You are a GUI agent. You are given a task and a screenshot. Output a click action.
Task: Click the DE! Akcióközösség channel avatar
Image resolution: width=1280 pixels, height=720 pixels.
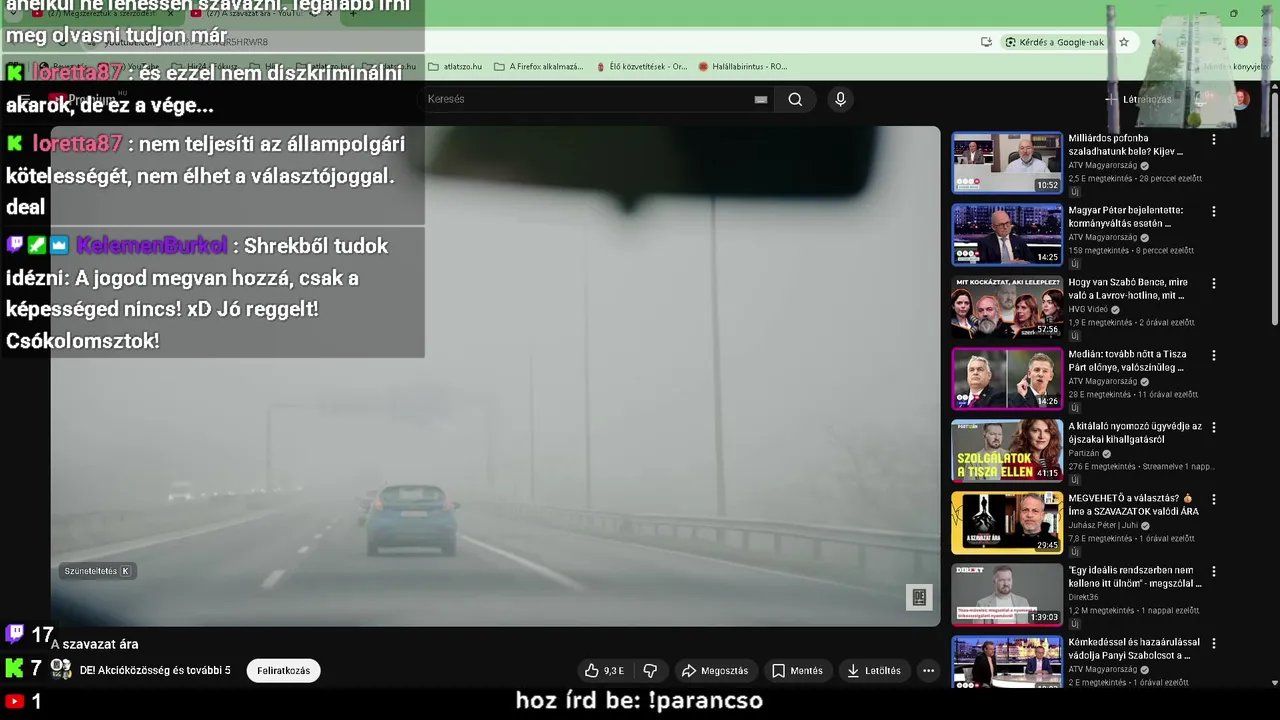tap(61, 669)
